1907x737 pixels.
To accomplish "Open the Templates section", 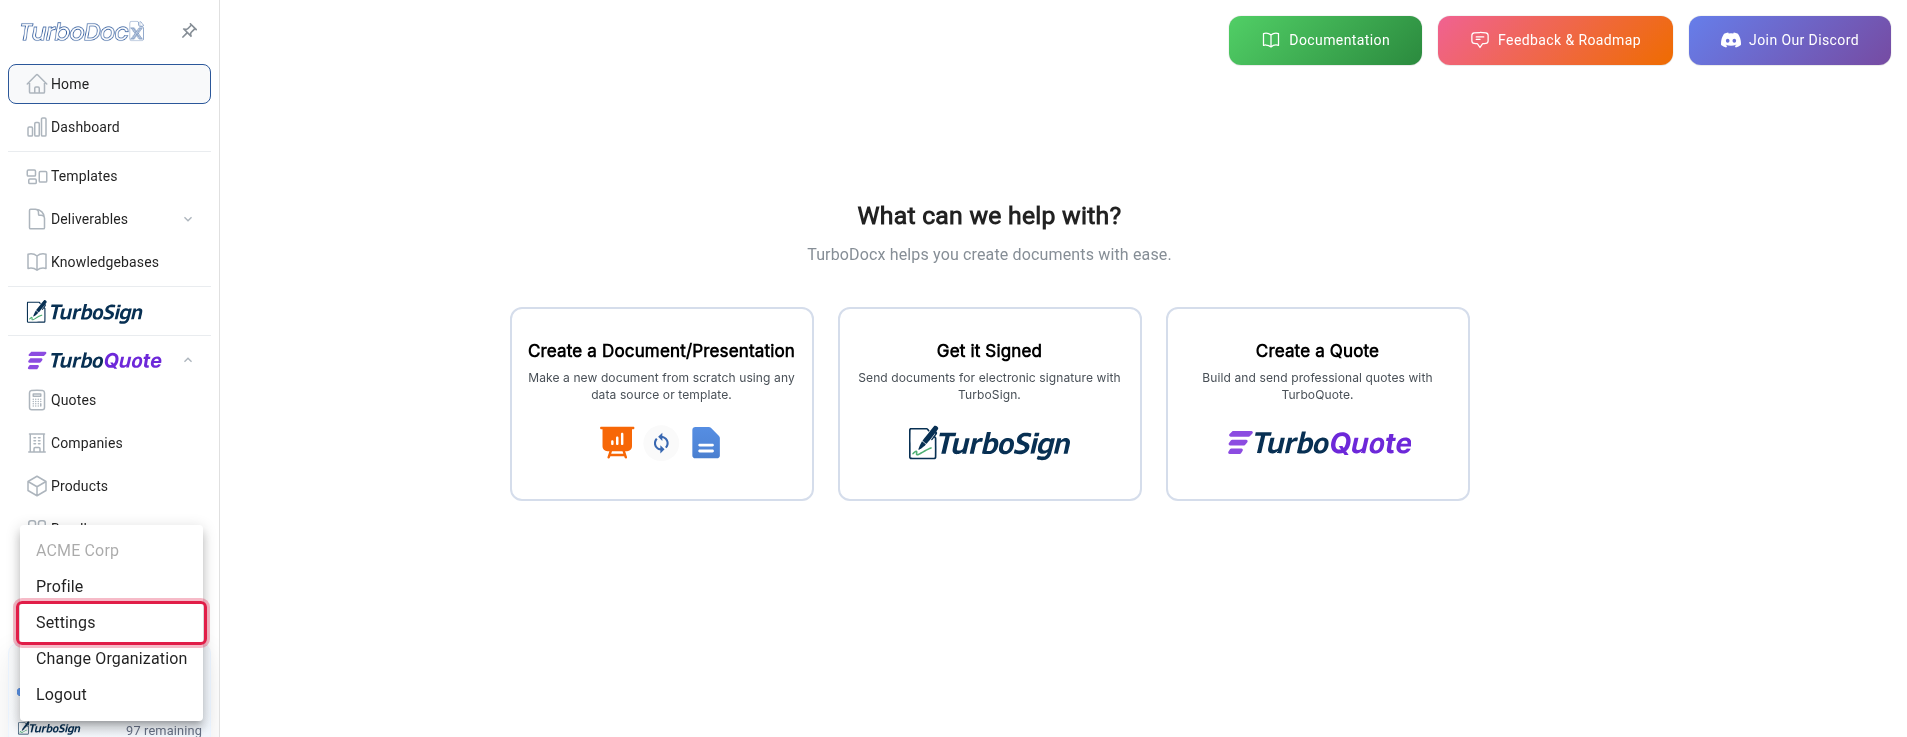I will (x=109, y=176).
